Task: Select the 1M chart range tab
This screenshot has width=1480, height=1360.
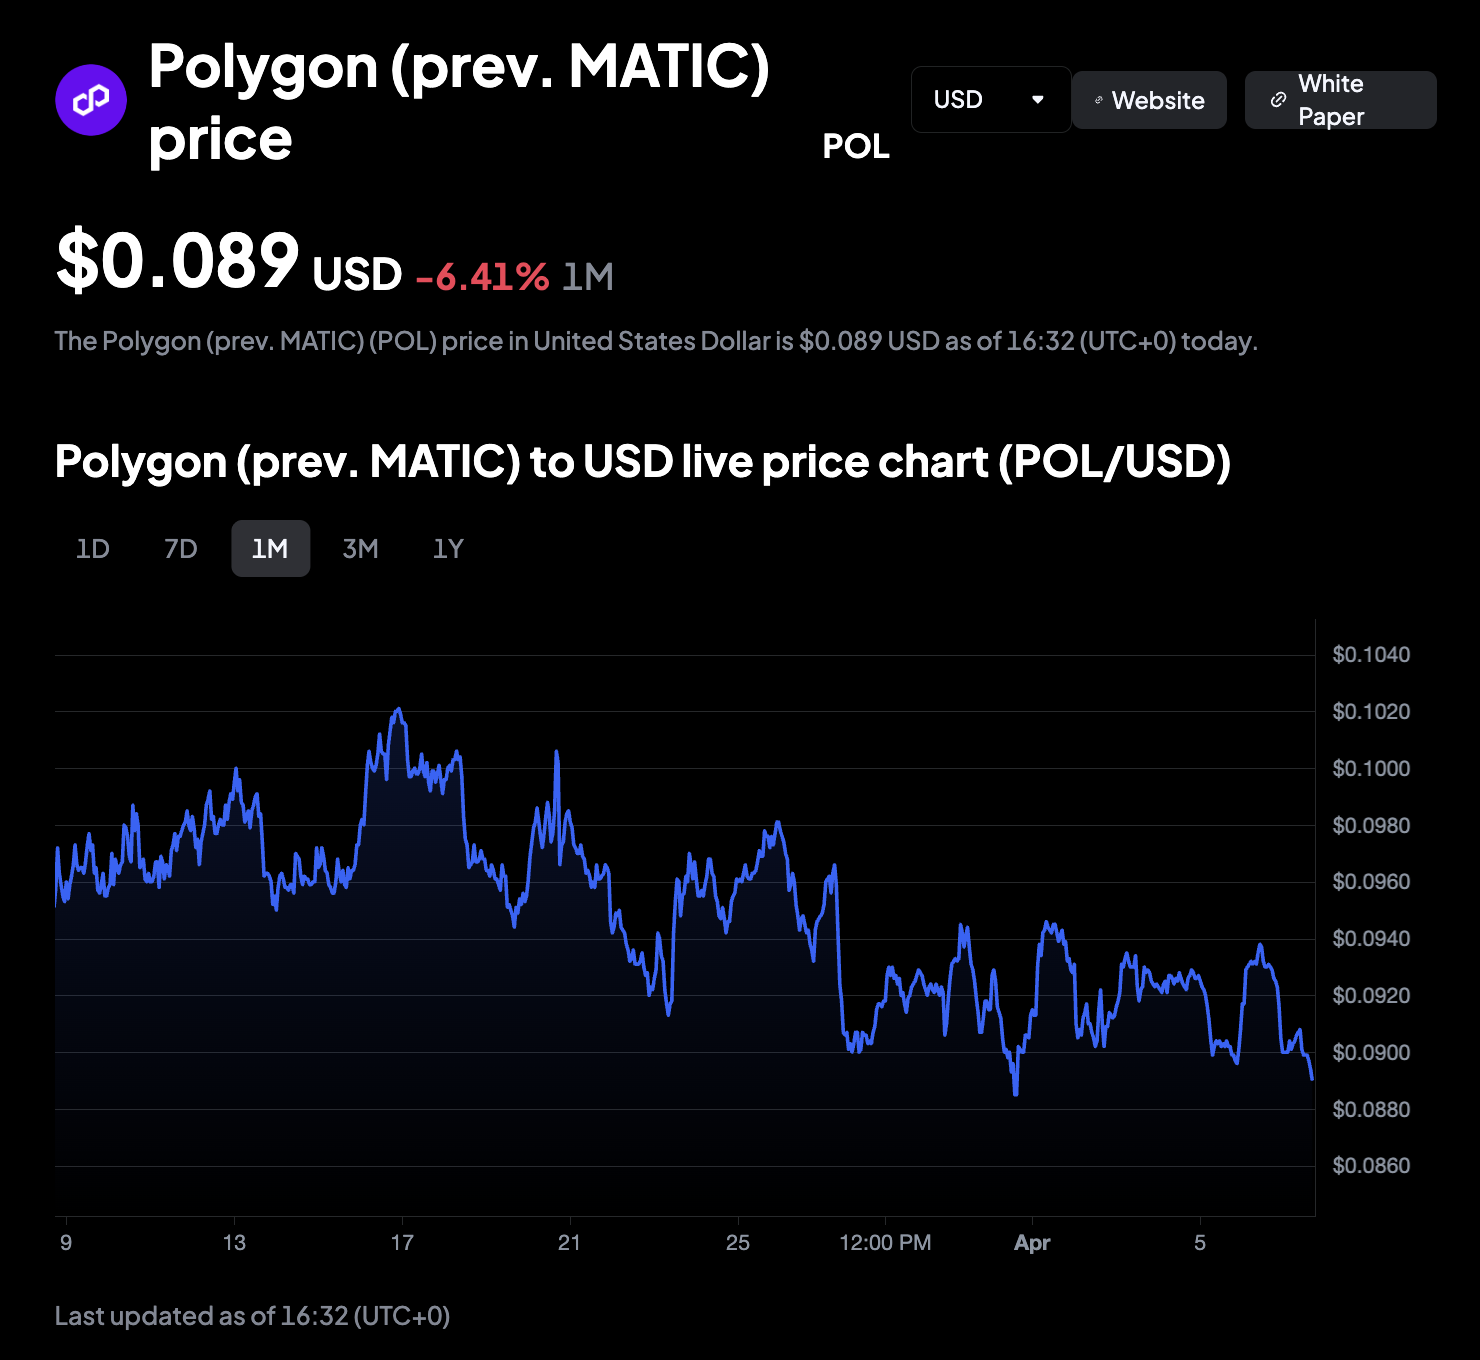Action: (270, 549)
